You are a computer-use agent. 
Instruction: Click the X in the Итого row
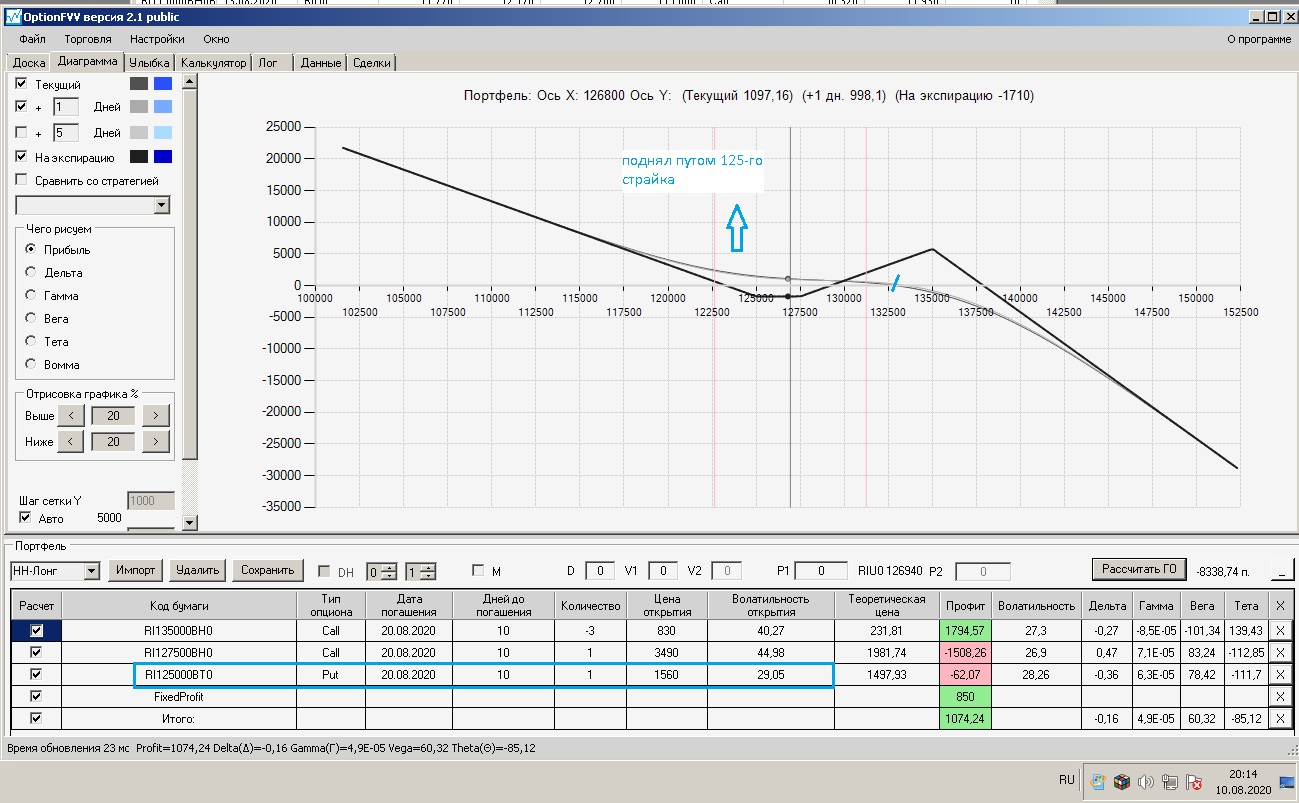click(x=1280, y=718)
